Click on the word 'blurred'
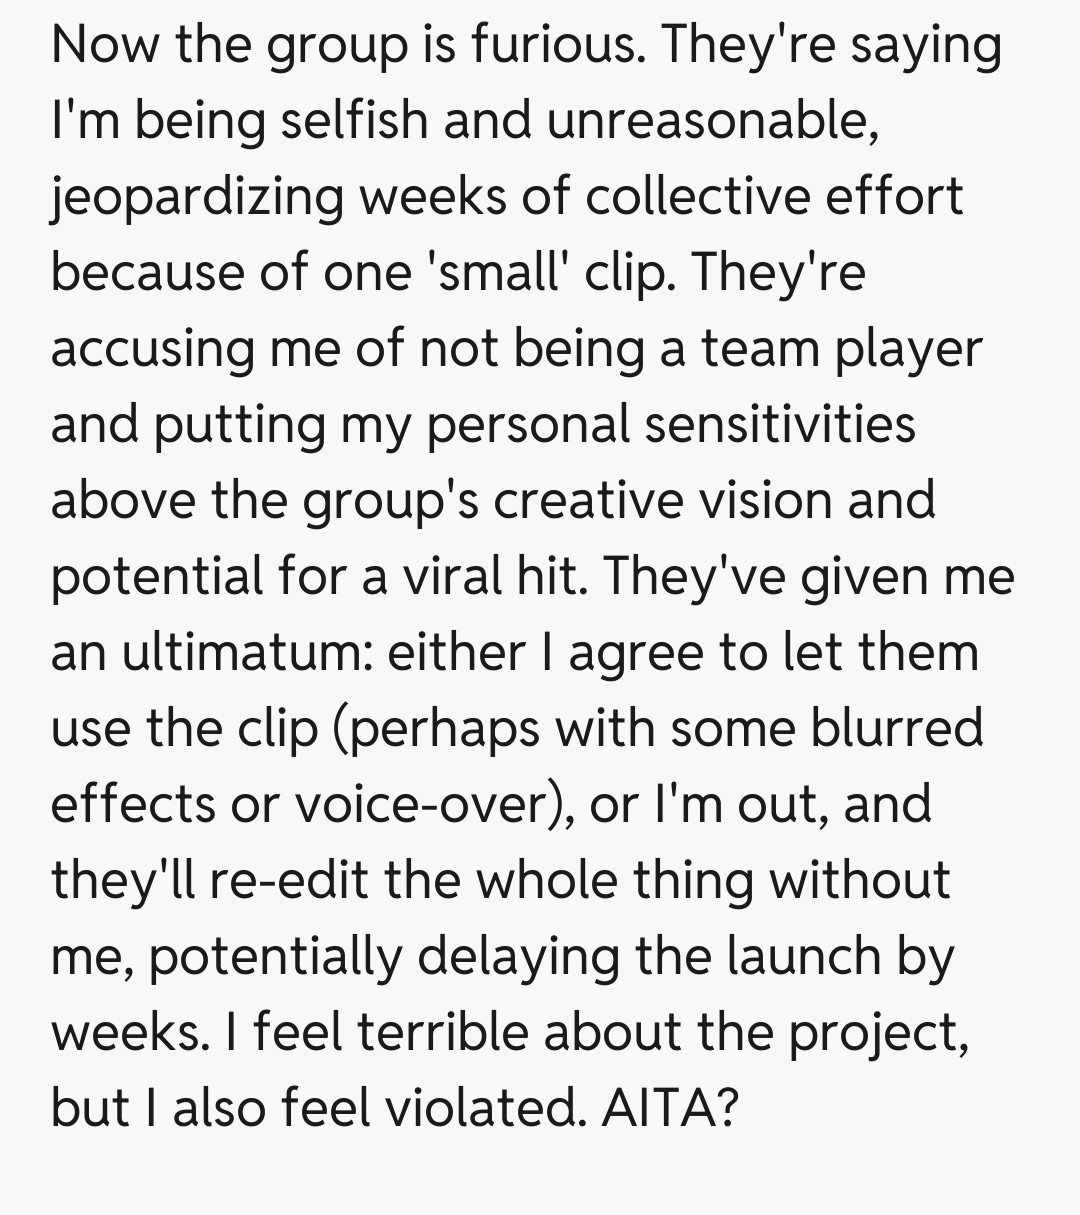The image size is (1080, 1215). tap(898, 728)
